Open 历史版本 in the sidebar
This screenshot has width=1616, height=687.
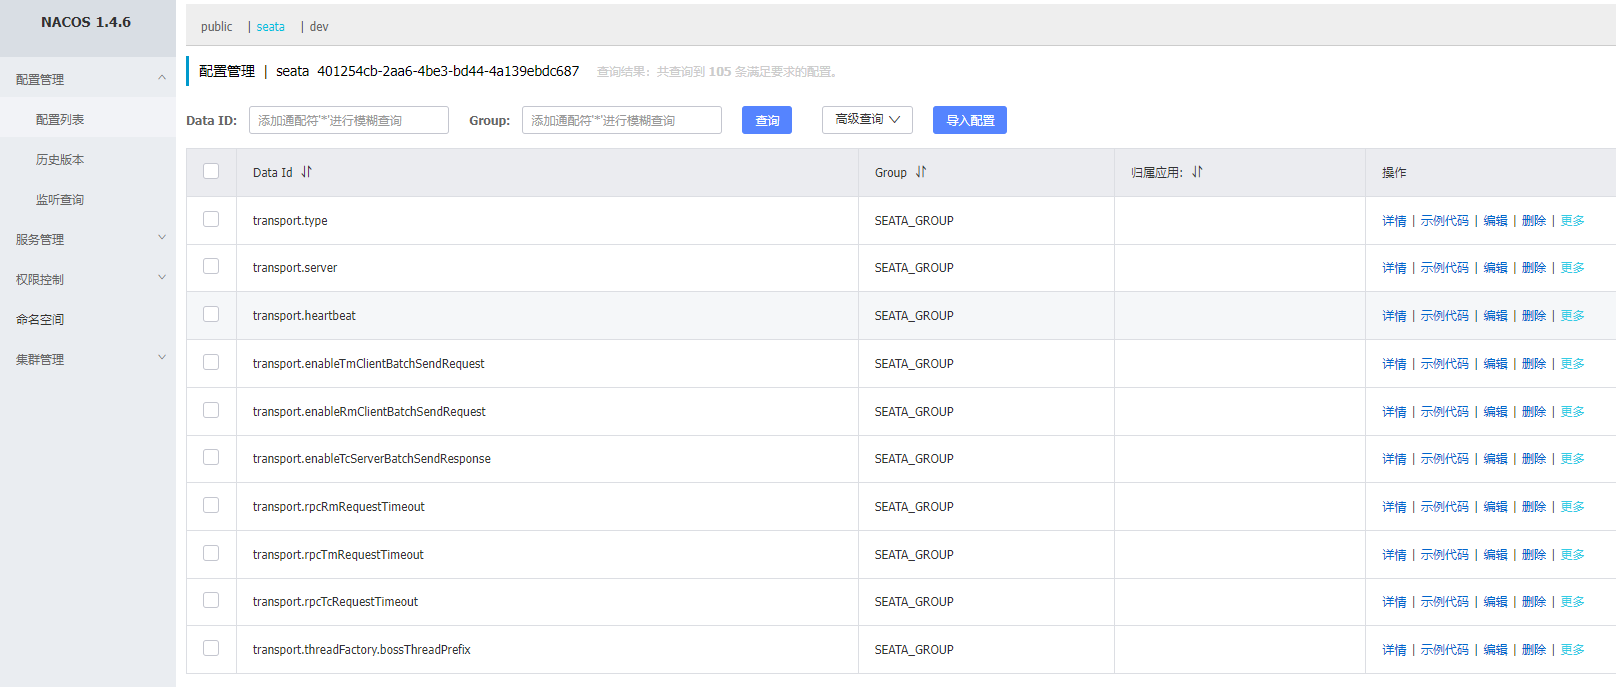point(60,159)
